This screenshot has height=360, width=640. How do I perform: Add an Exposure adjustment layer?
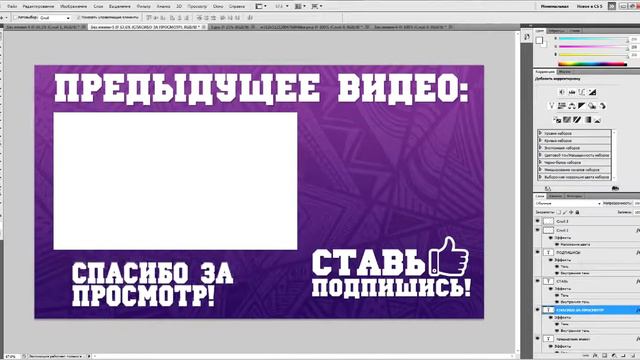coord(592,92)
